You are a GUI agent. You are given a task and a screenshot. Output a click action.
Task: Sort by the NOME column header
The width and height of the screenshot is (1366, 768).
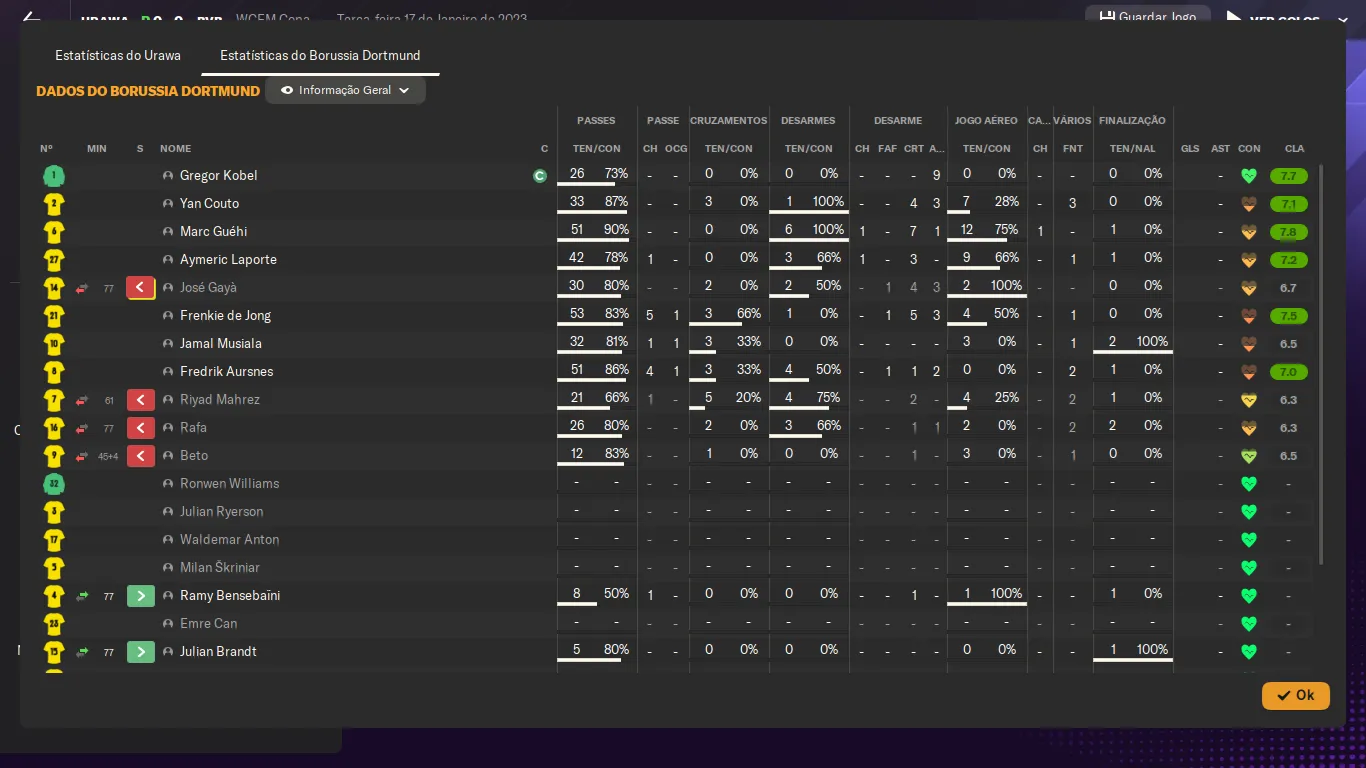pos(175,149)
